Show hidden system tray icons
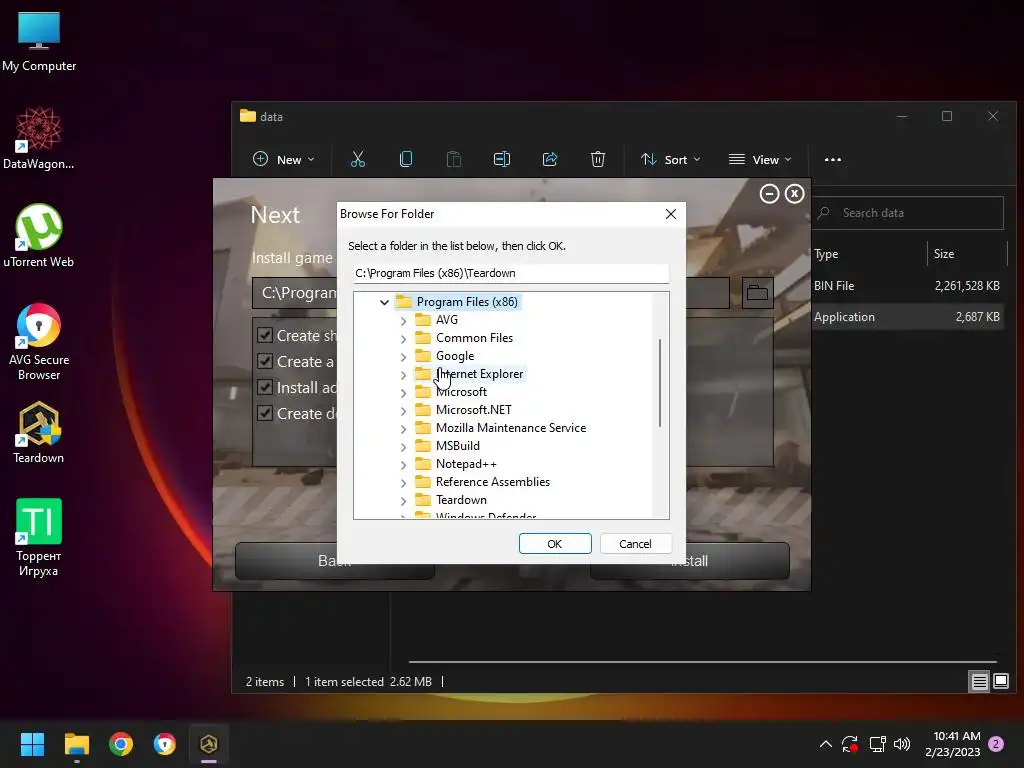Image resolution: width=1024 pixels, height=768 pixels. pos(825,744)
